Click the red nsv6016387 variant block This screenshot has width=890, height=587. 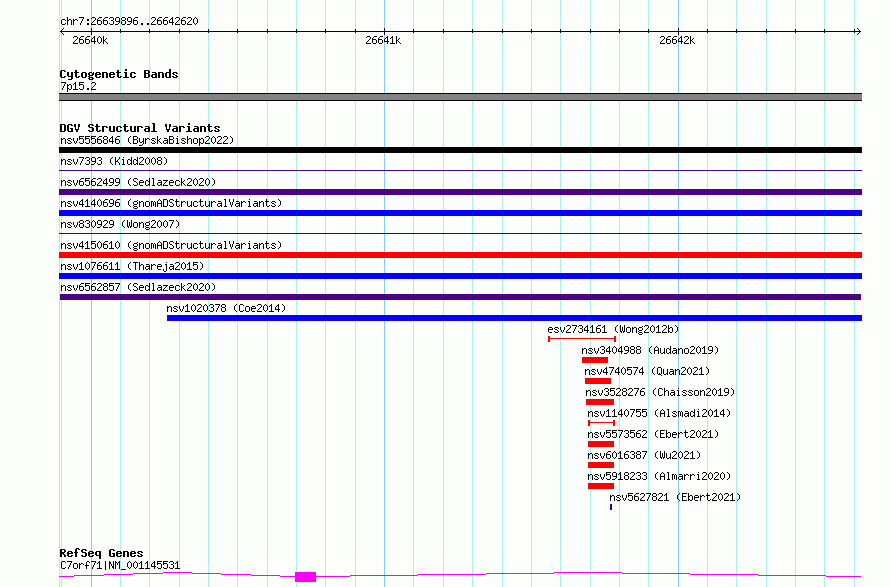(x=601, y=465)
